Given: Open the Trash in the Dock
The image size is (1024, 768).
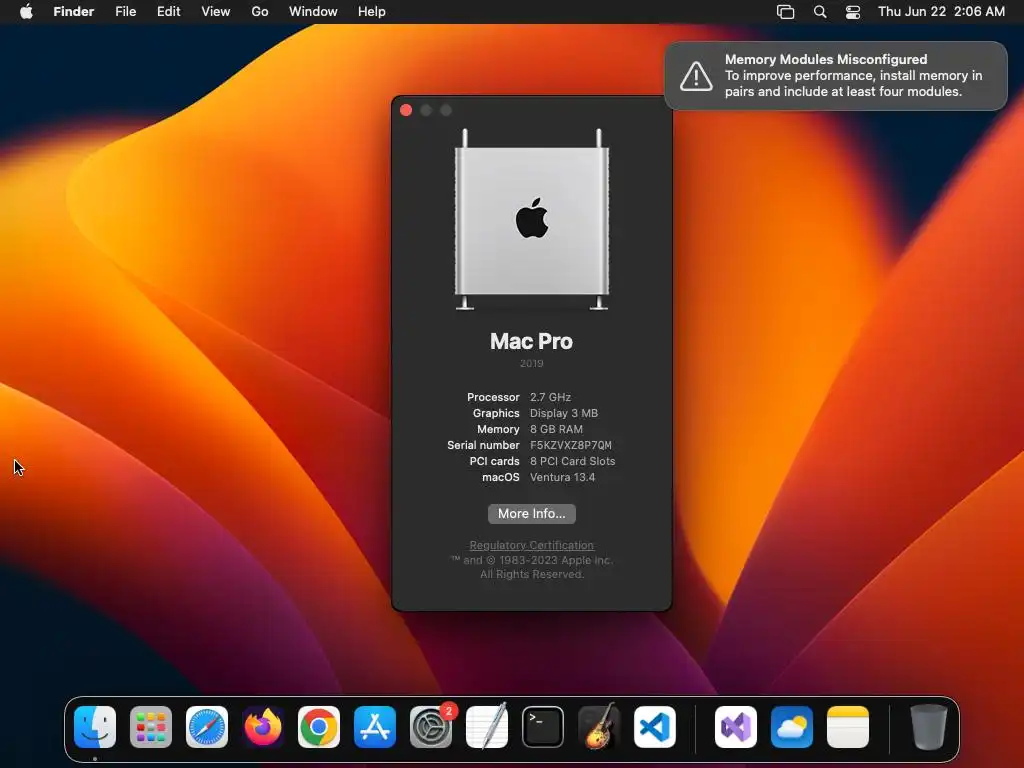Looking at the screenshot, I should (929, 727).
